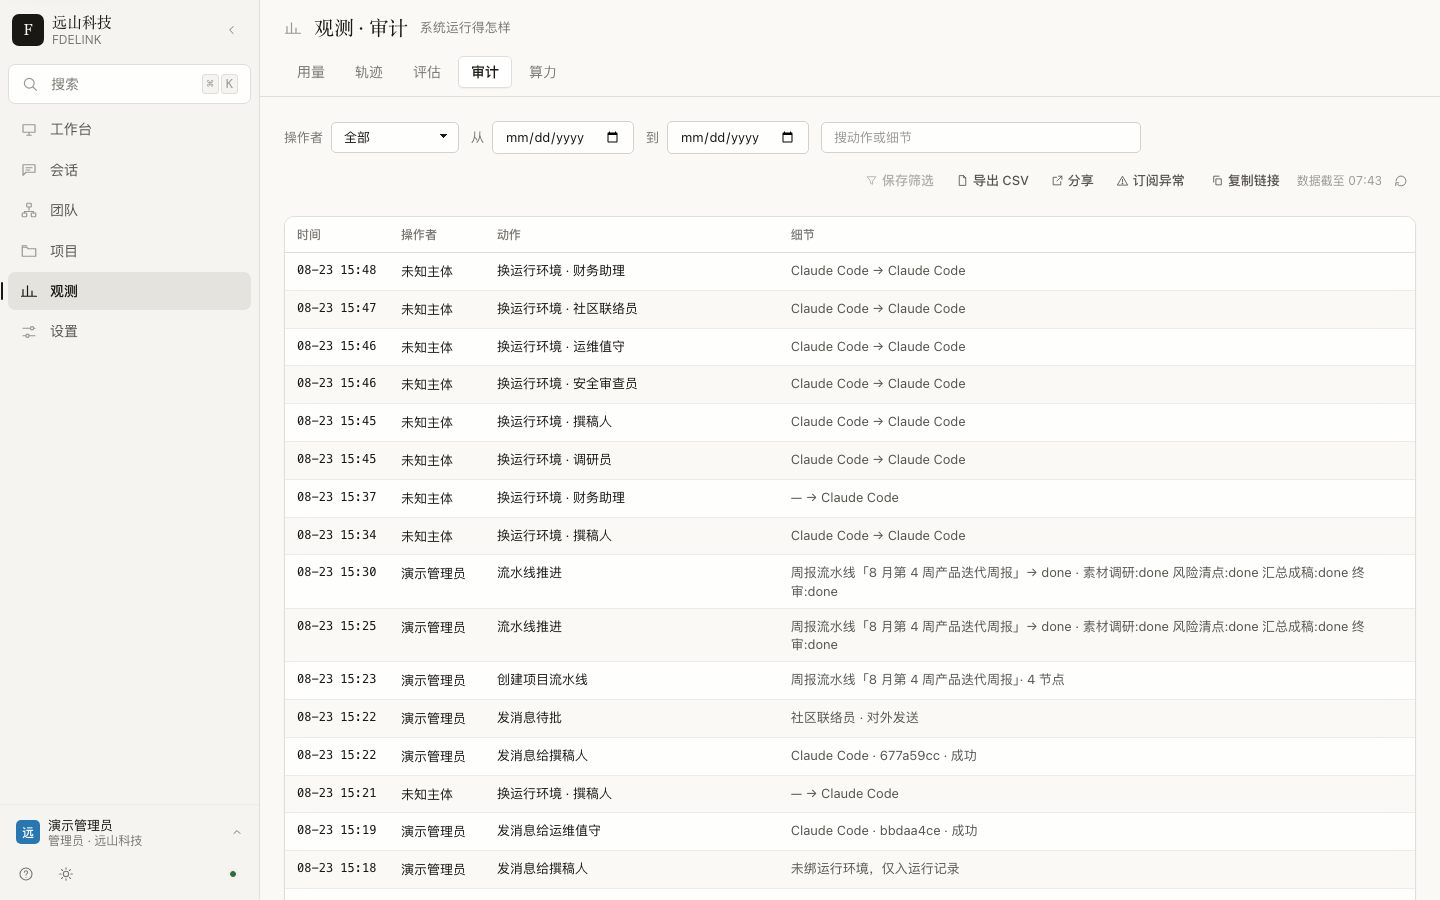Switch to the 用量 tab
The height and width of the screenshot is (900, 1440).
pos(311,72)
